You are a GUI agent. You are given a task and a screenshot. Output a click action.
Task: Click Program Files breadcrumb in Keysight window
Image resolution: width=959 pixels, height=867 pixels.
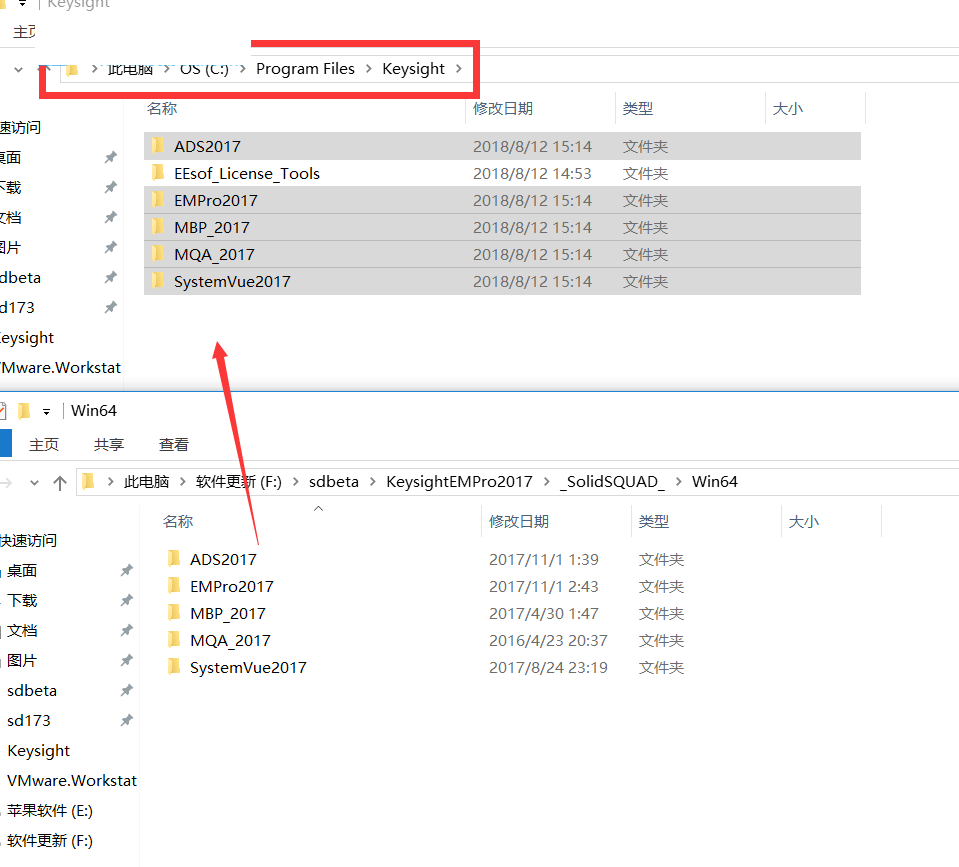(305, 69)
